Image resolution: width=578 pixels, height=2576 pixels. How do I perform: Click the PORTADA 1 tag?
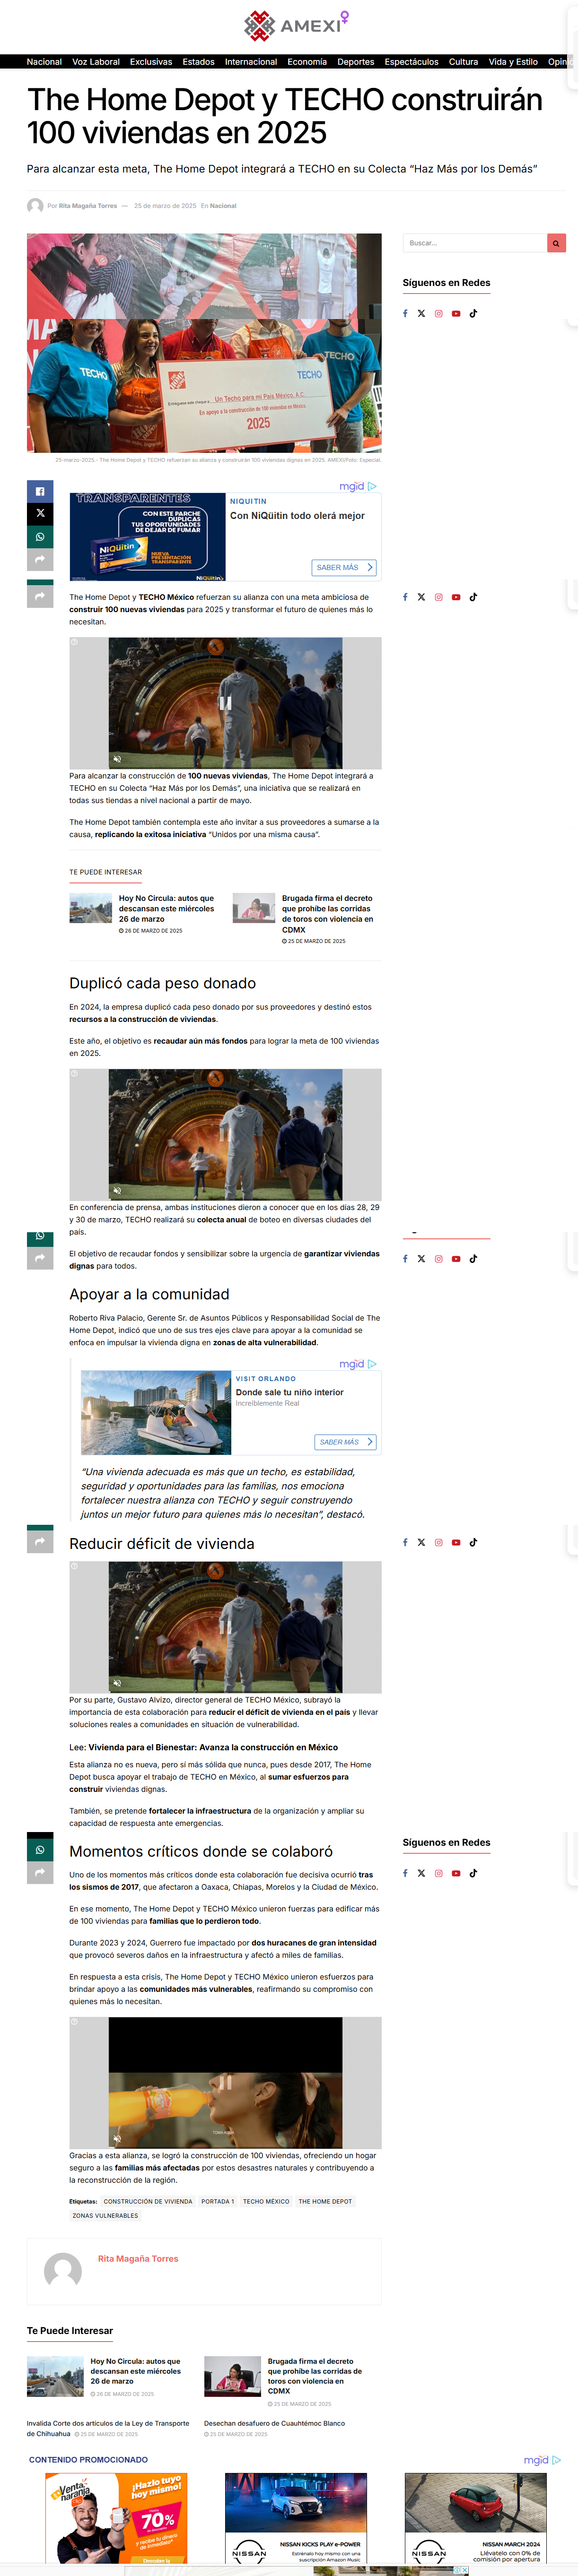[218, 2201]
